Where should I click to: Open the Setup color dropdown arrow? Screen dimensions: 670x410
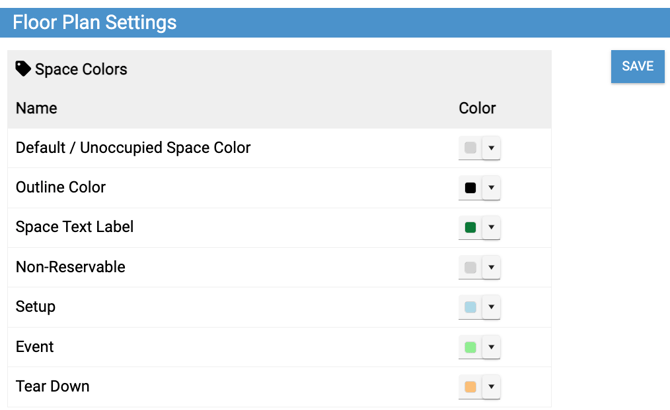pyautogui.click(x=491, y=307)
